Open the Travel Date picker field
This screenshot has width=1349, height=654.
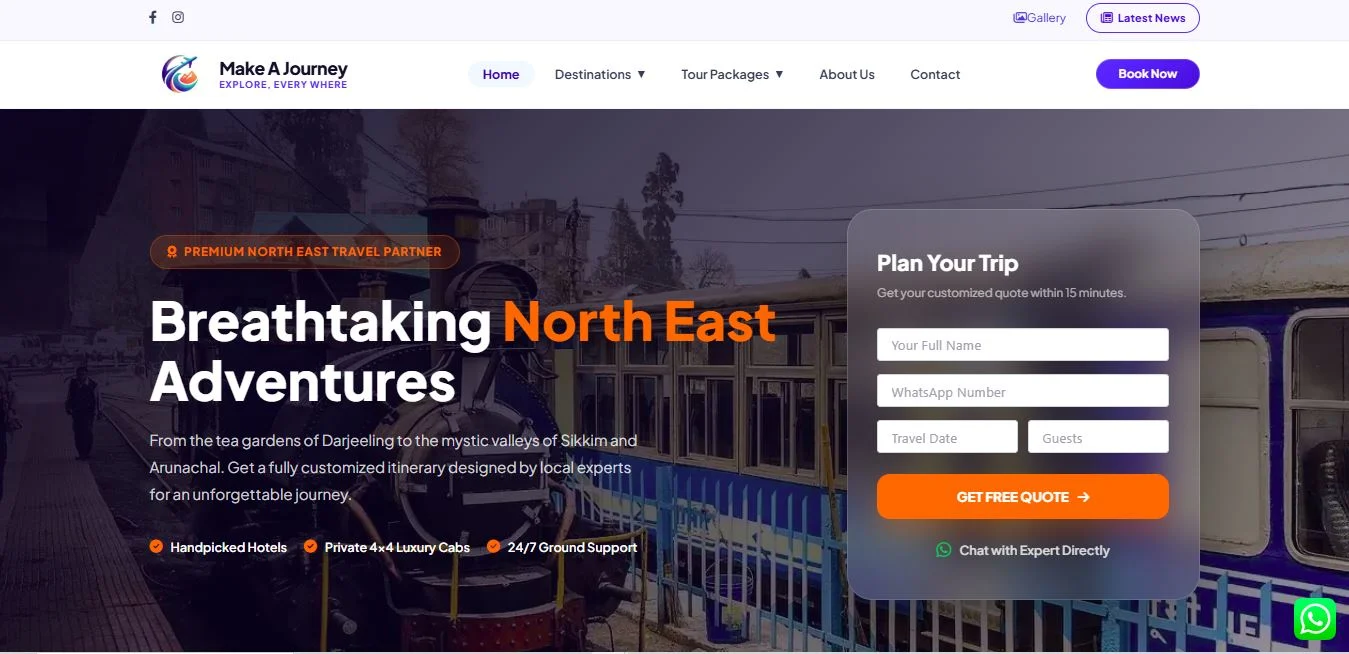click(x=947, y=437)
